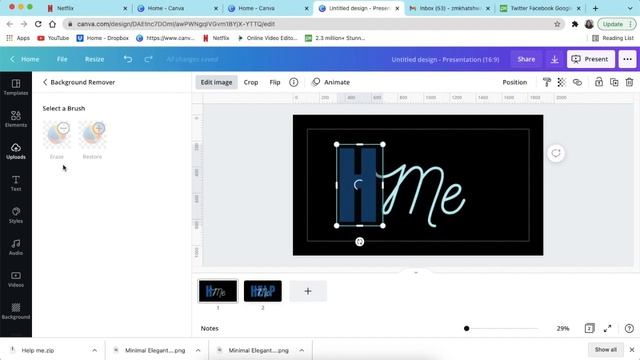
Task: Click the download icon in header
Action: [554, 59]
